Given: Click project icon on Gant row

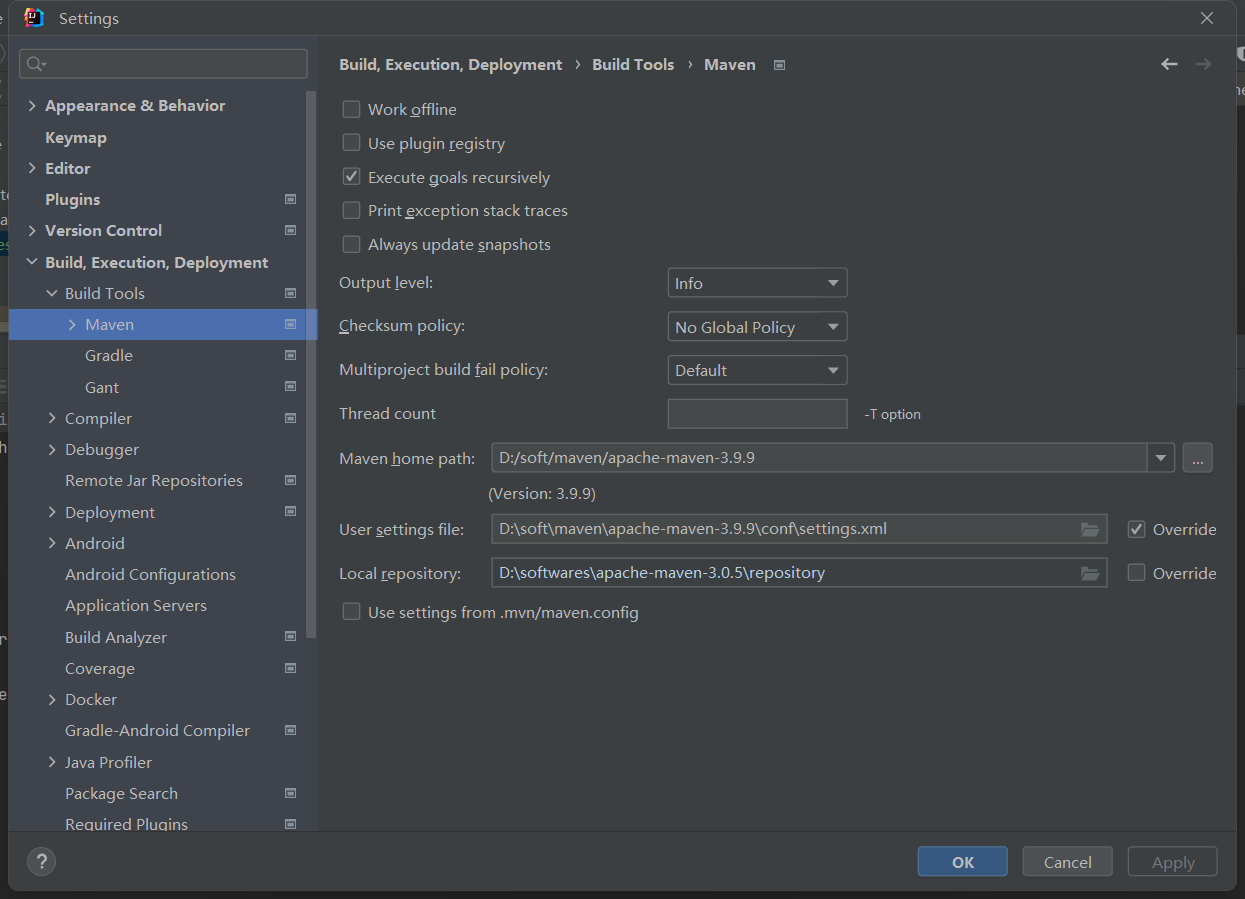Looking at the screenshot, I should pyautogui.click(x=290, y=387).
